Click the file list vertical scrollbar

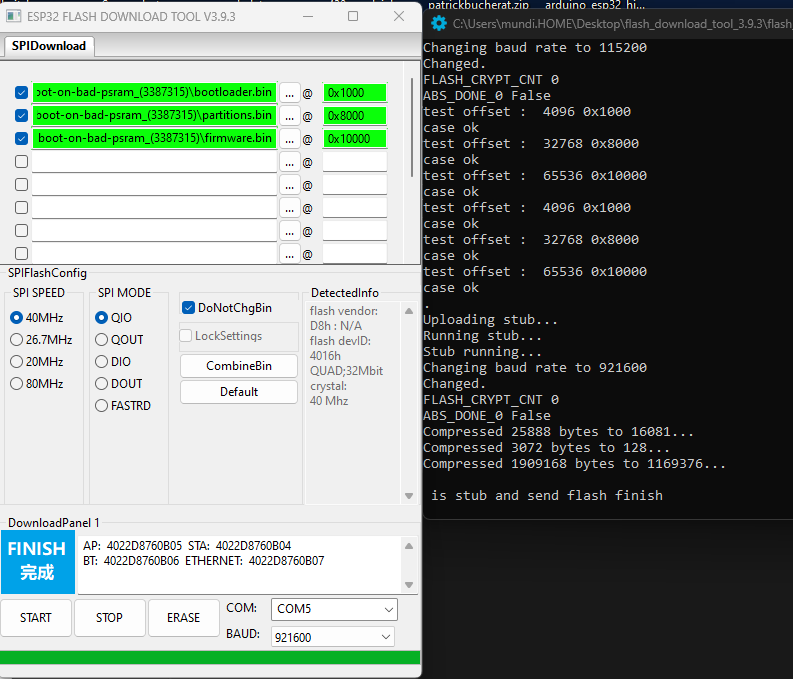tap(412, 126)
